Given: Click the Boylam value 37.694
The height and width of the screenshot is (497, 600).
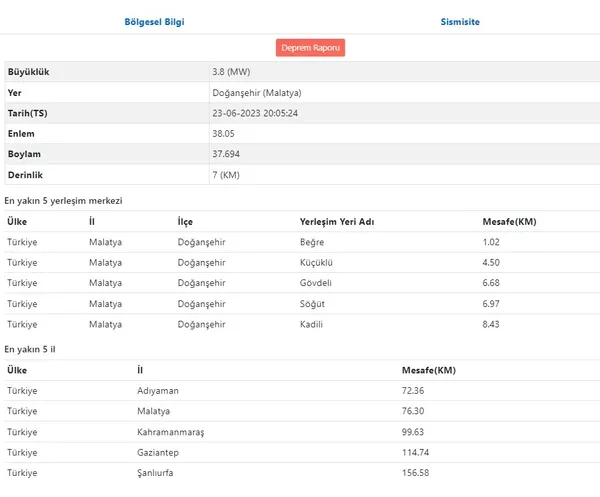Looking at the screenshot, I should click(226, 154).
